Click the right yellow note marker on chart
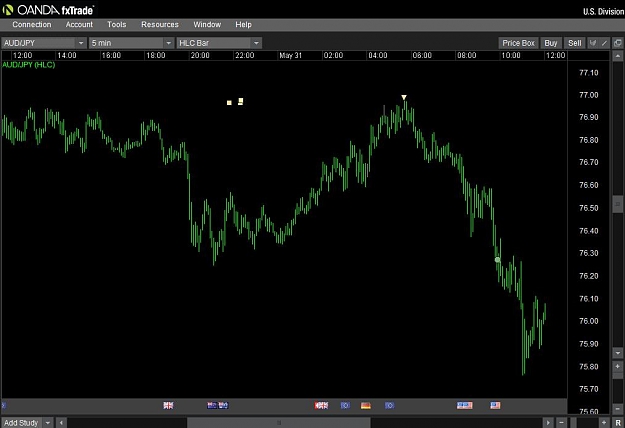625x428 pixels. coord(240,101)
